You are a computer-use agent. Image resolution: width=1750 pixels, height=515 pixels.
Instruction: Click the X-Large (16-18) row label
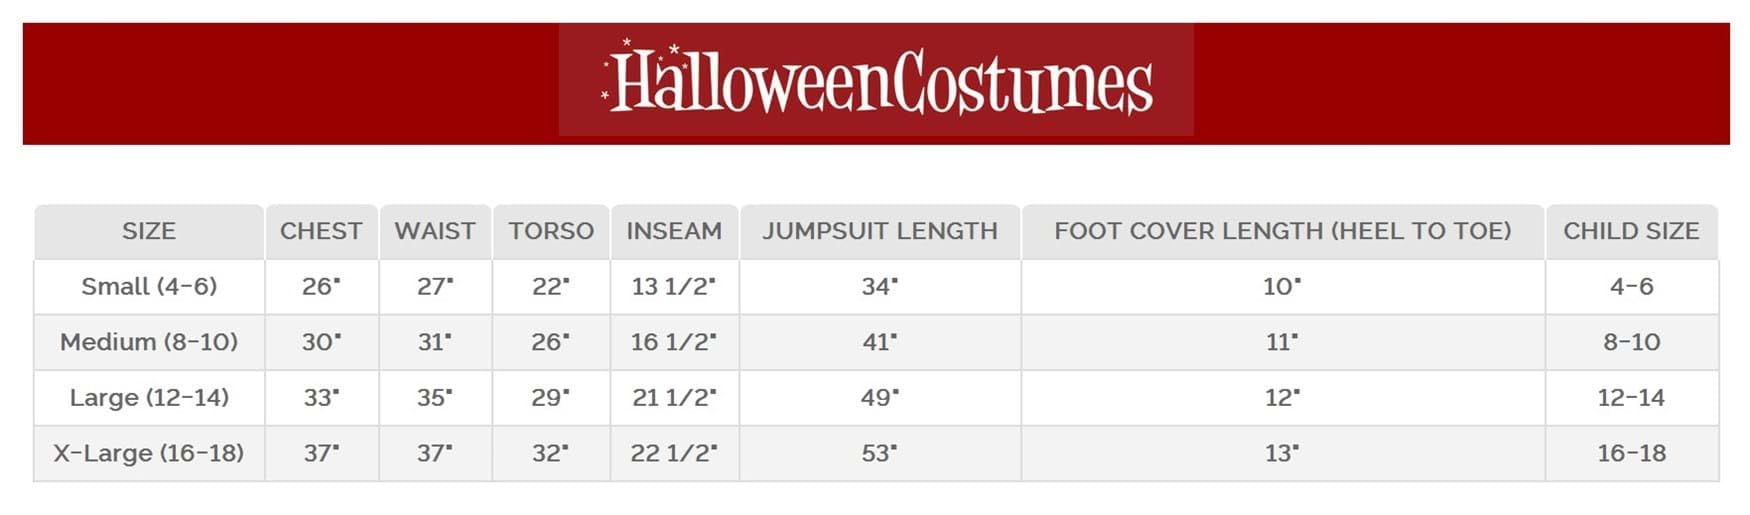point(149,453)
